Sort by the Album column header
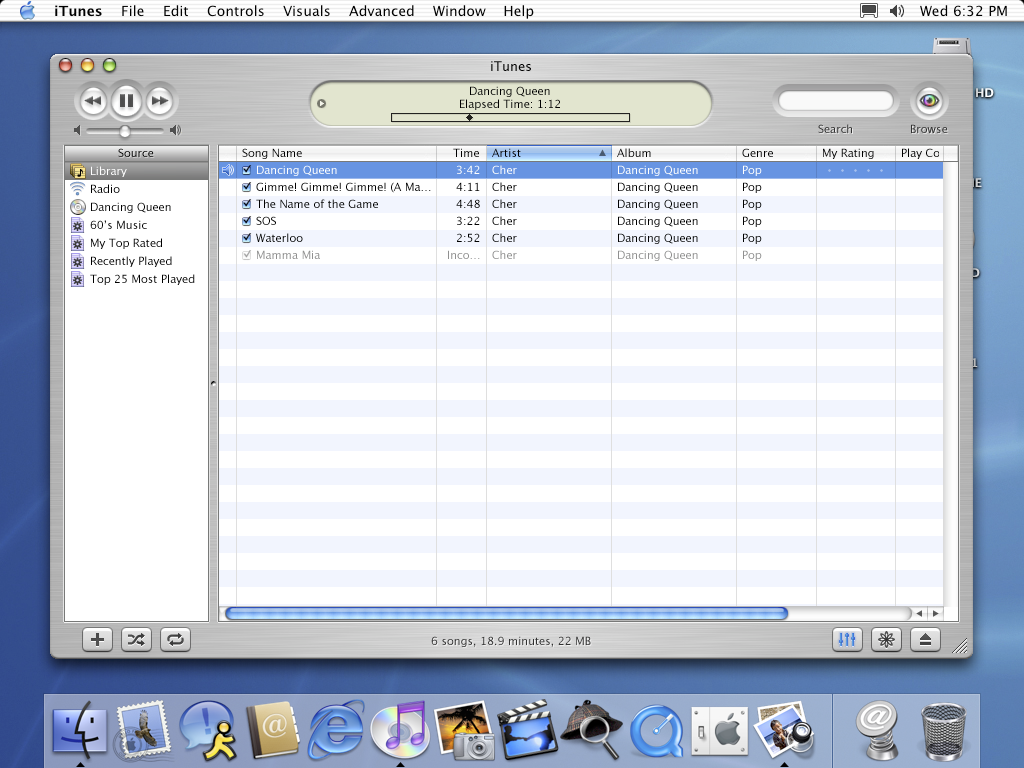The width and height of the screenshot is (1024, 768). point(674,153)
